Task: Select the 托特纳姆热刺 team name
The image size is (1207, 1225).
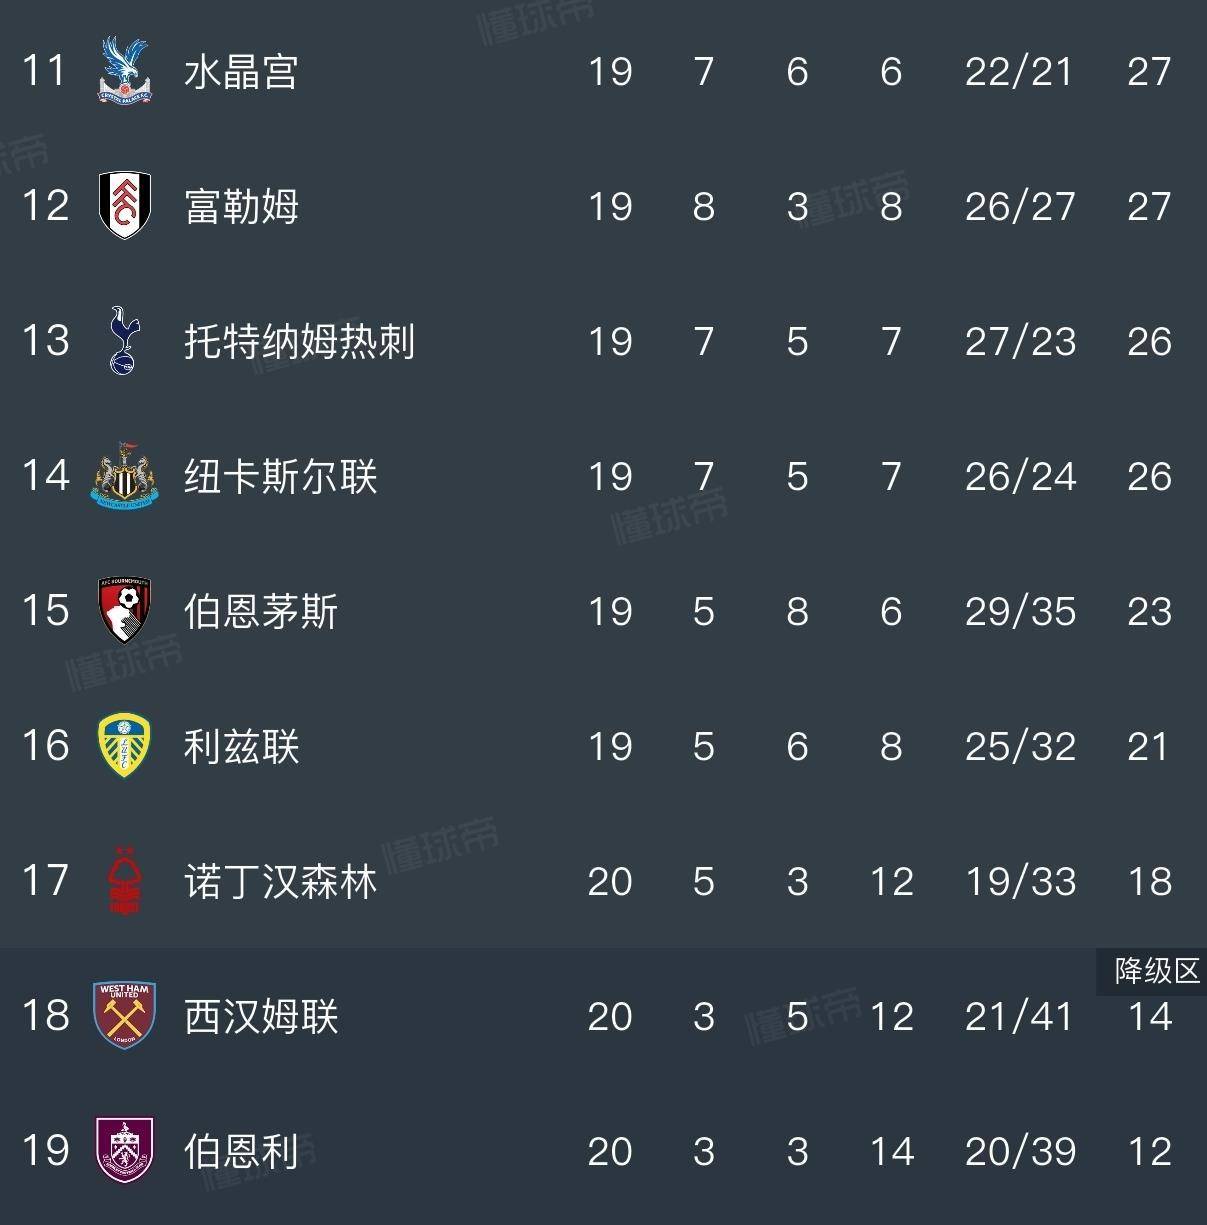Action: 299,342
